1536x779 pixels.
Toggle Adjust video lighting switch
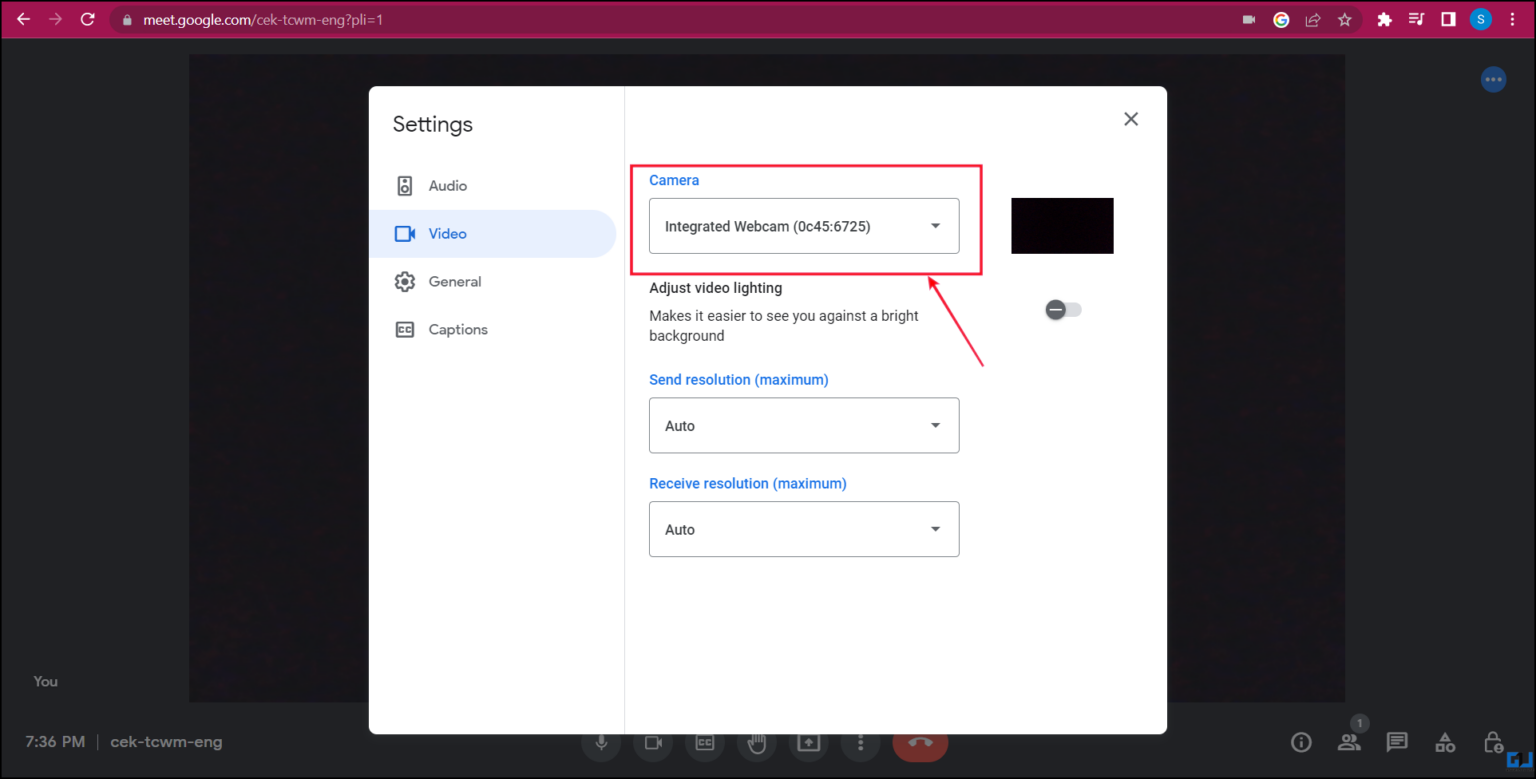click(x=1062, y=309)
